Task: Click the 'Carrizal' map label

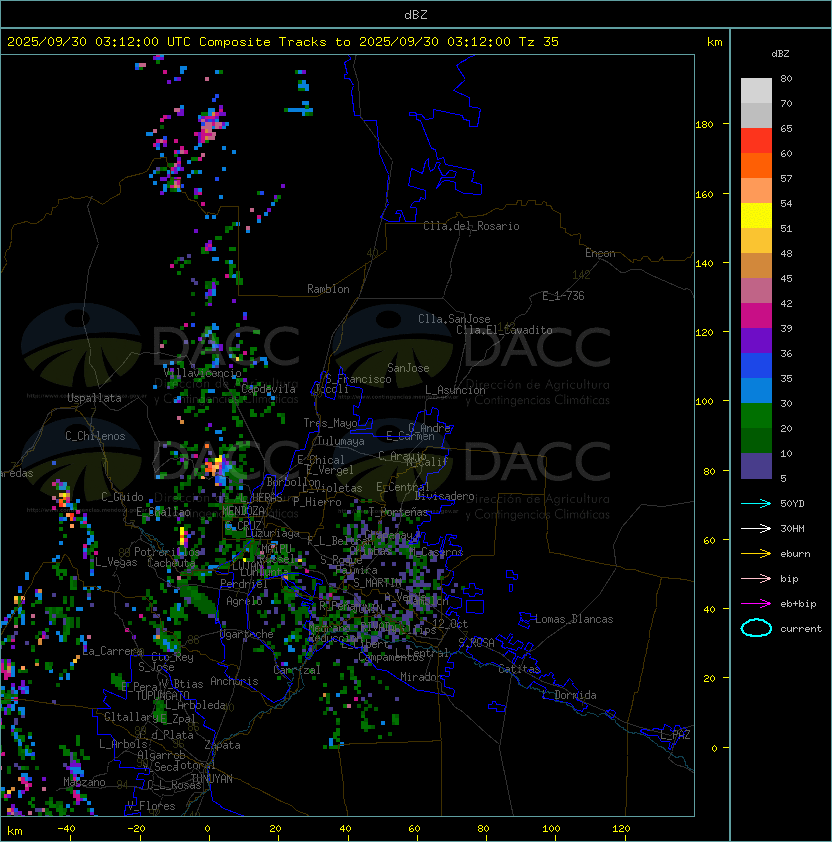Action: (297, 670)
